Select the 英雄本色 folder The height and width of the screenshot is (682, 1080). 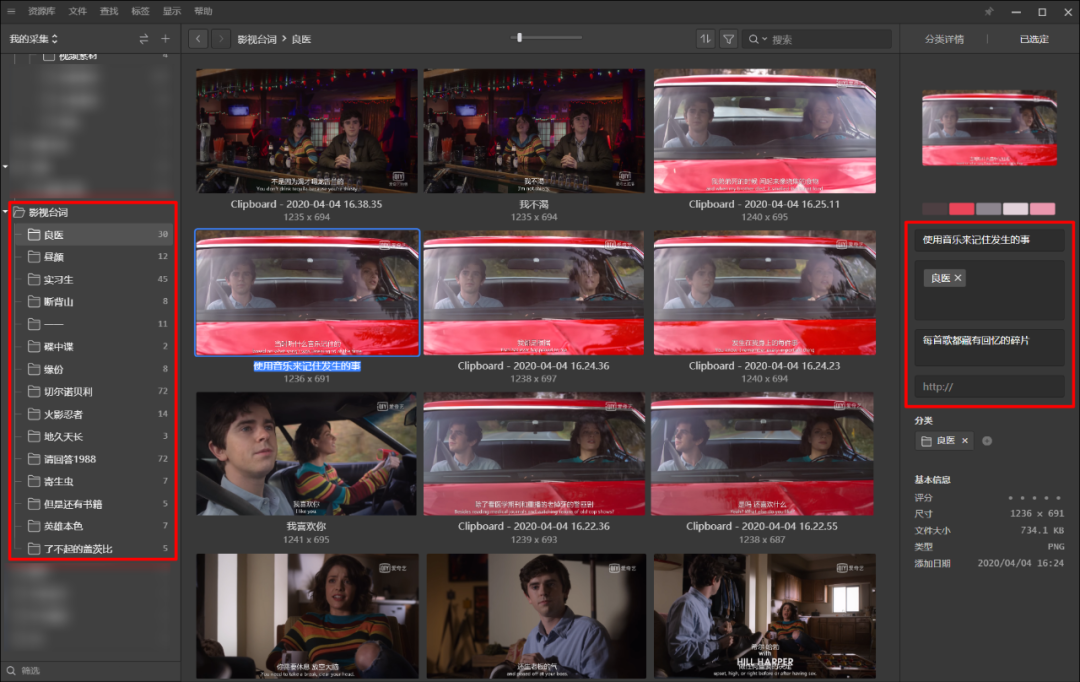92,526
